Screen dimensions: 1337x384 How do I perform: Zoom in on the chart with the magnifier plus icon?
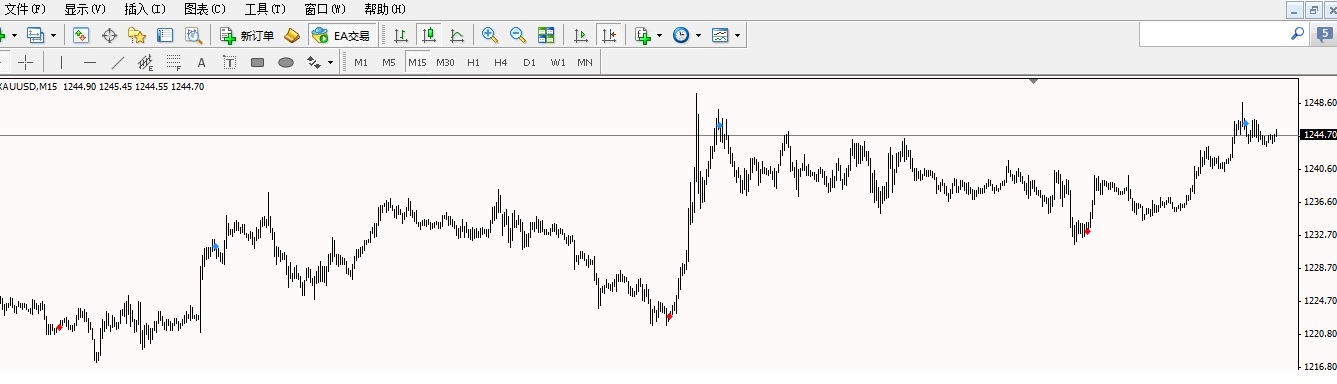pos(490,35)
